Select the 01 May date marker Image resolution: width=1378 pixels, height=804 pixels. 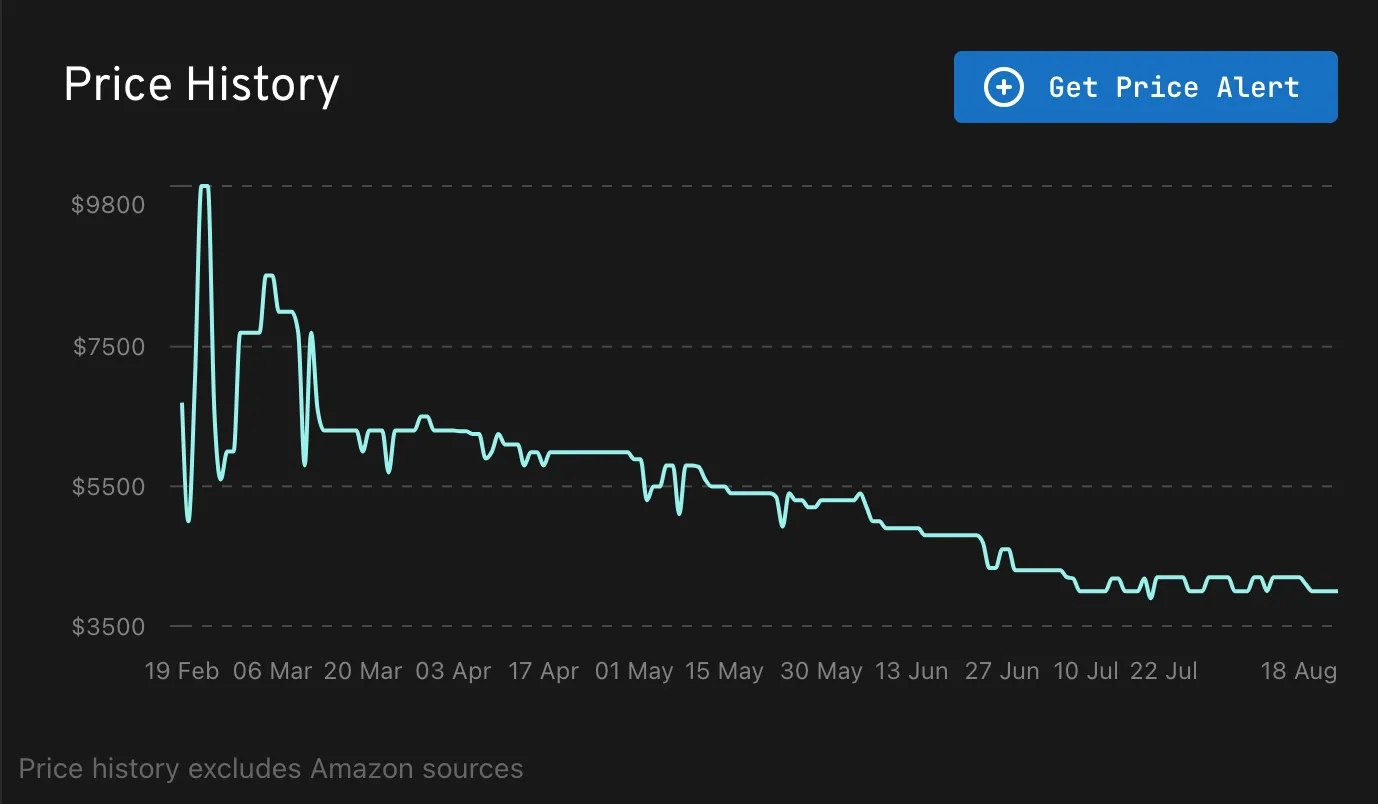coord(634,671)
